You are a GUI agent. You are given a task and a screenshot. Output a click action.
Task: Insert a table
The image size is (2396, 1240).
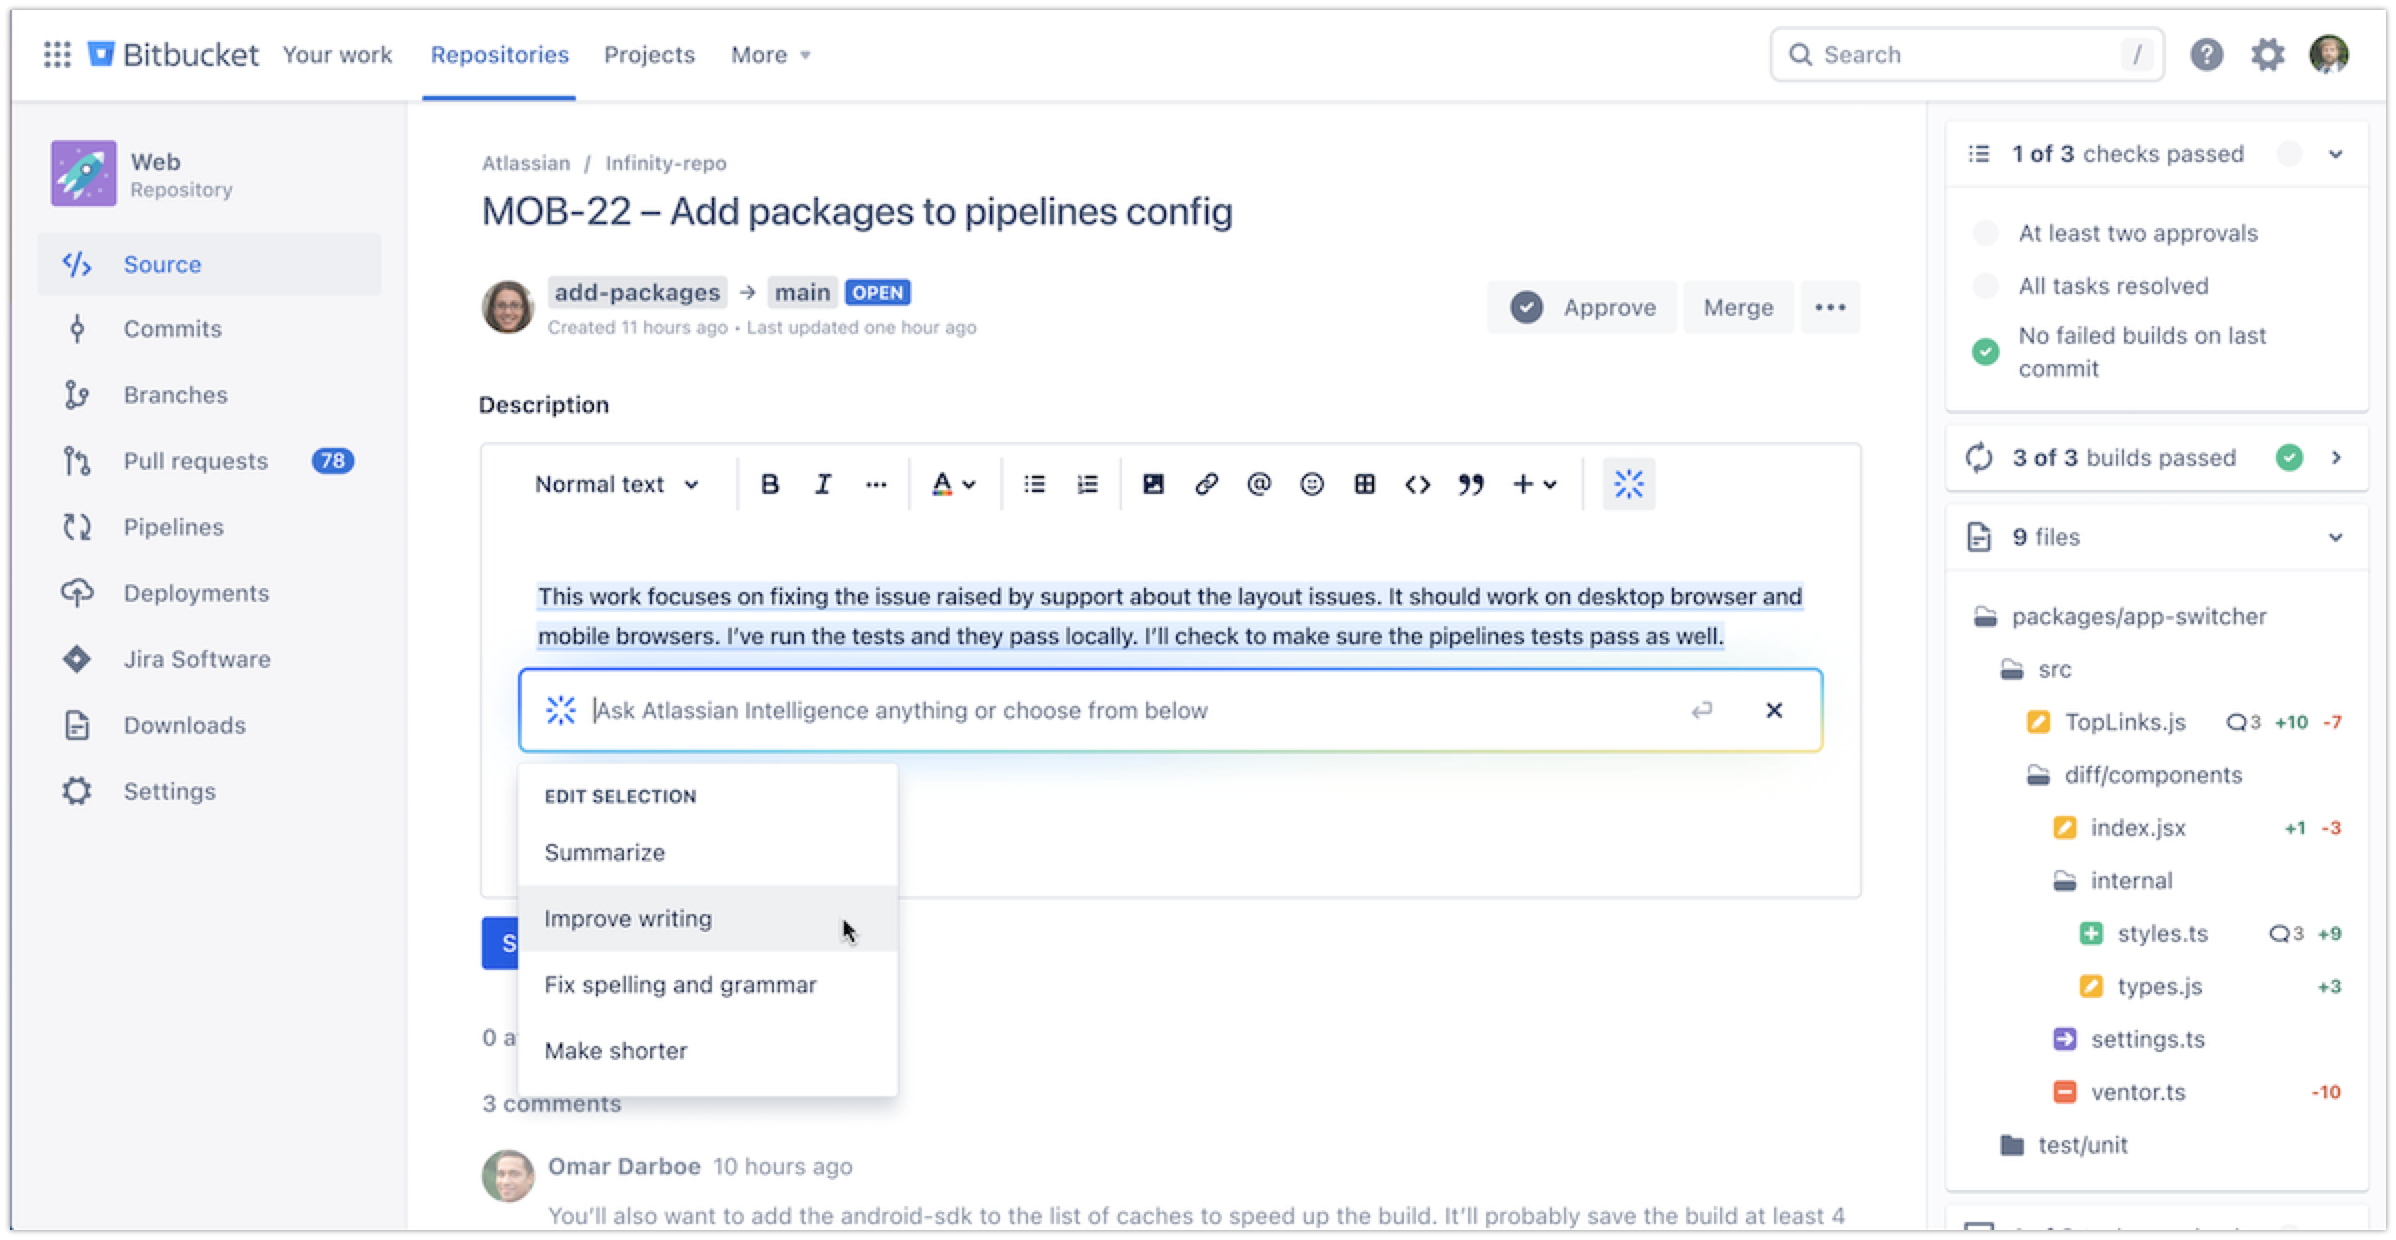click(x=1364, y=484)
